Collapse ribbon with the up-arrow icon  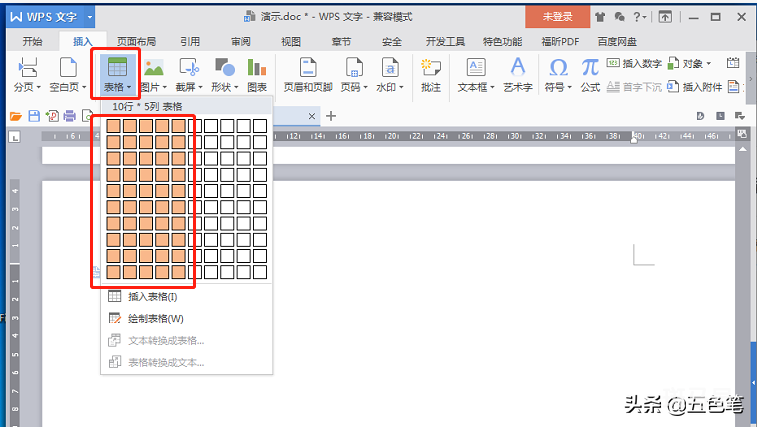coord(665,17)
